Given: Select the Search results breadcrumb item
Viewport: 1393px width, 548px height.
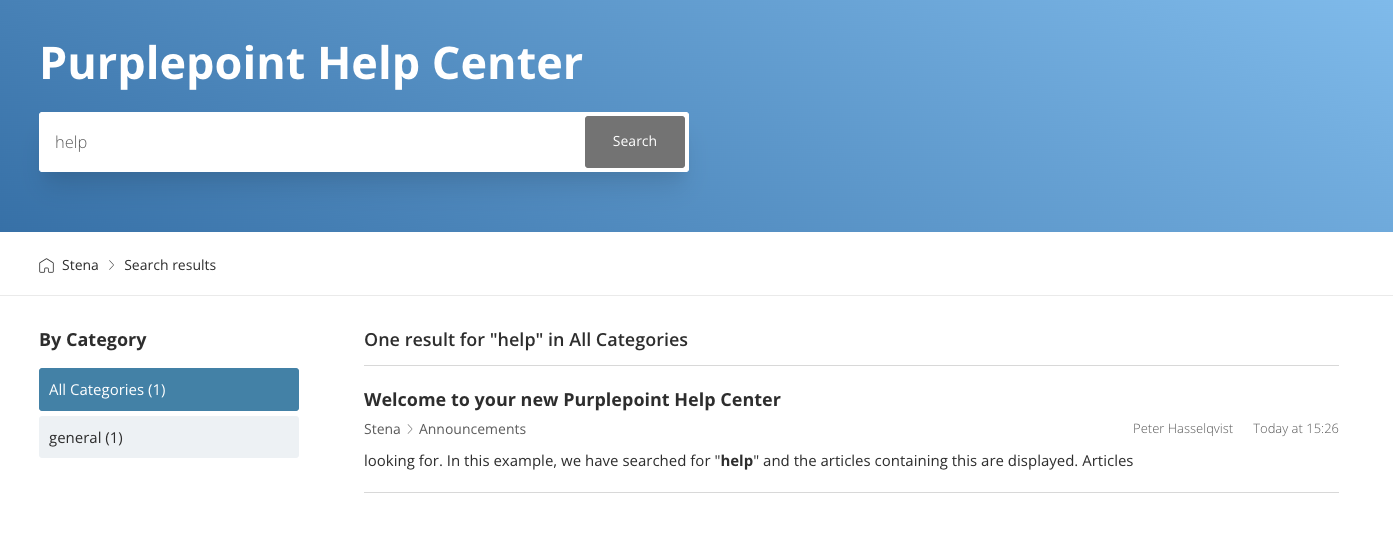Looking at the screenshot, I should (170, 266).
